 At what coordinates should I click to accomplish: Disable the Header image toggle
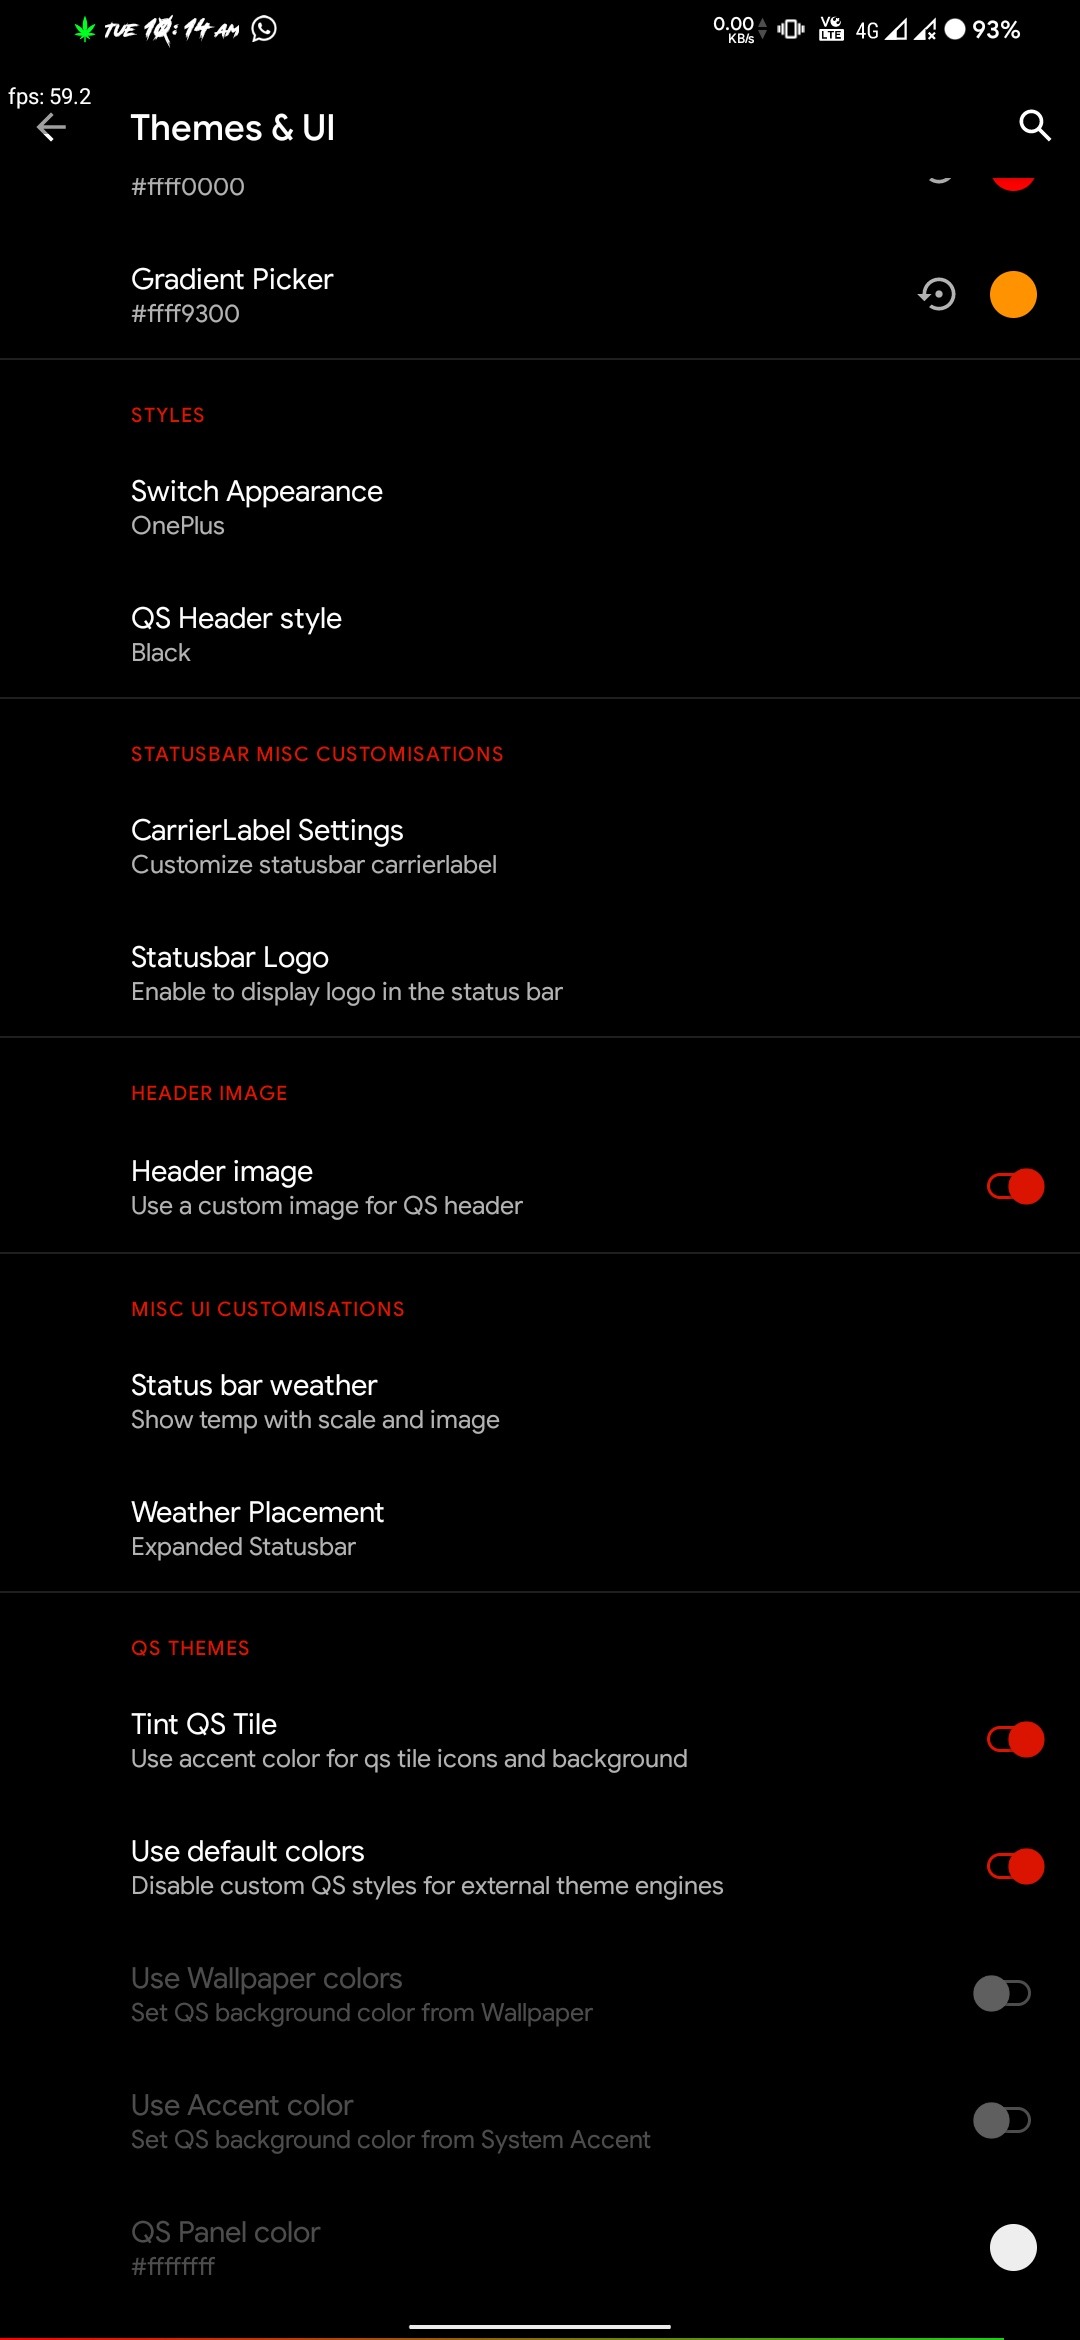point(1015,1187)
